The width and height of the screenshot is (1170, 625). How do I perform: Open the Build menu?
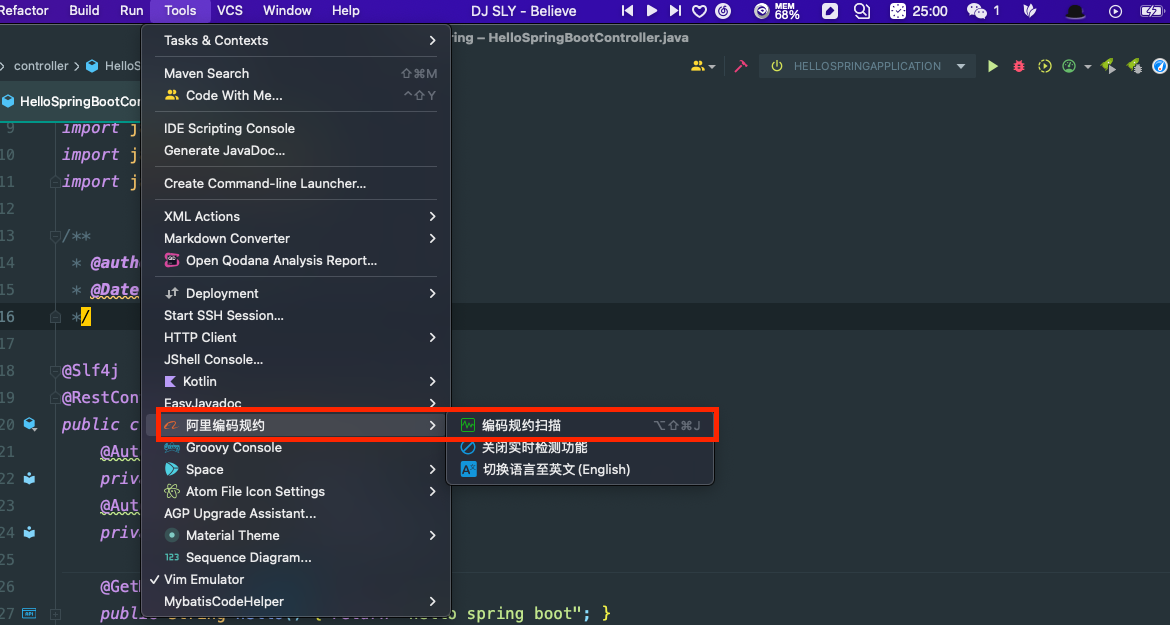pyautogui.click(x=84, y=10)
